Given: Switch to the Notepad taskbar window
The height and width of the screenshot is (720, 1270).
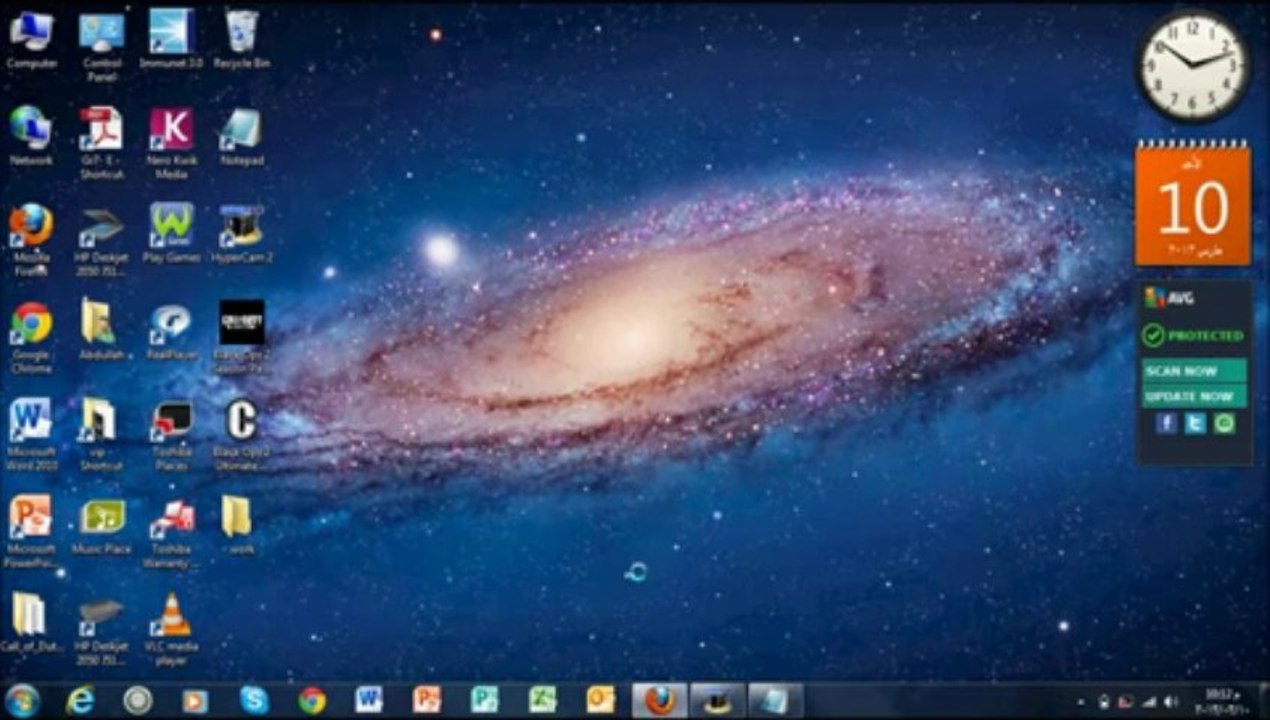Looking at the screenshot, I should coord(775,700).
